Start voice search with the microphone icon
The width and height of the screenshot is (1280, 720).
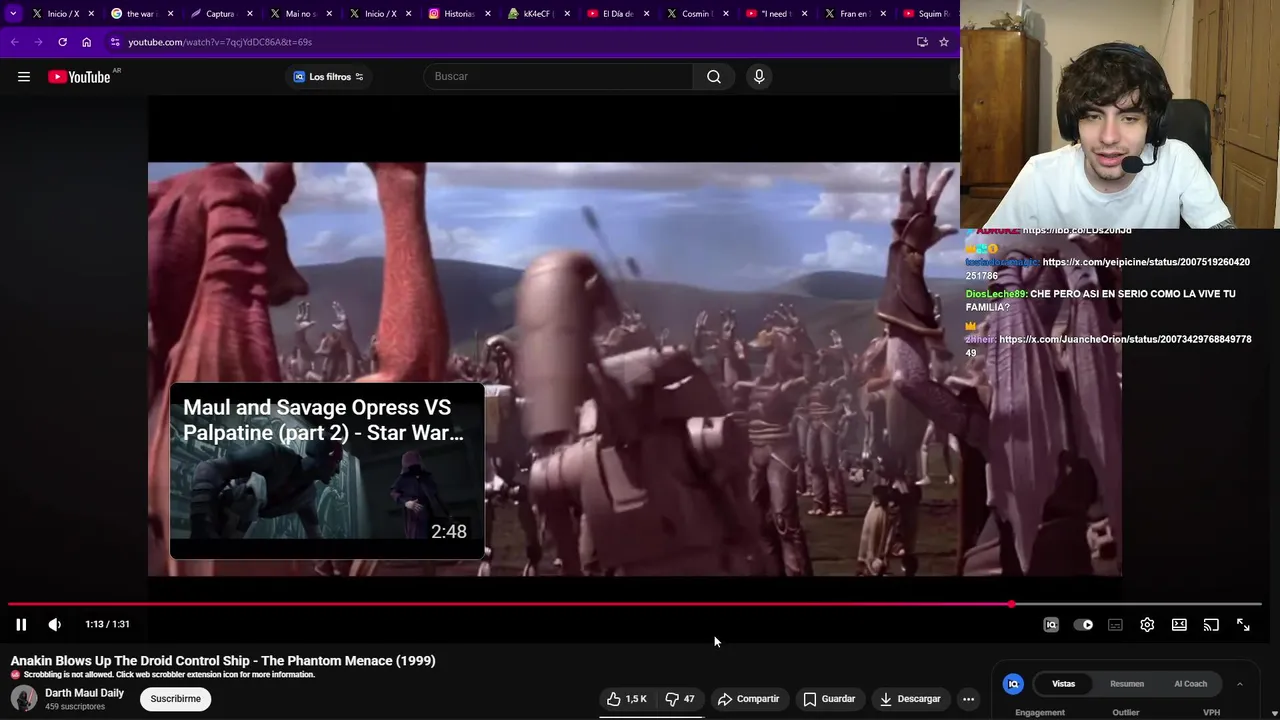(x=759, y=77)
